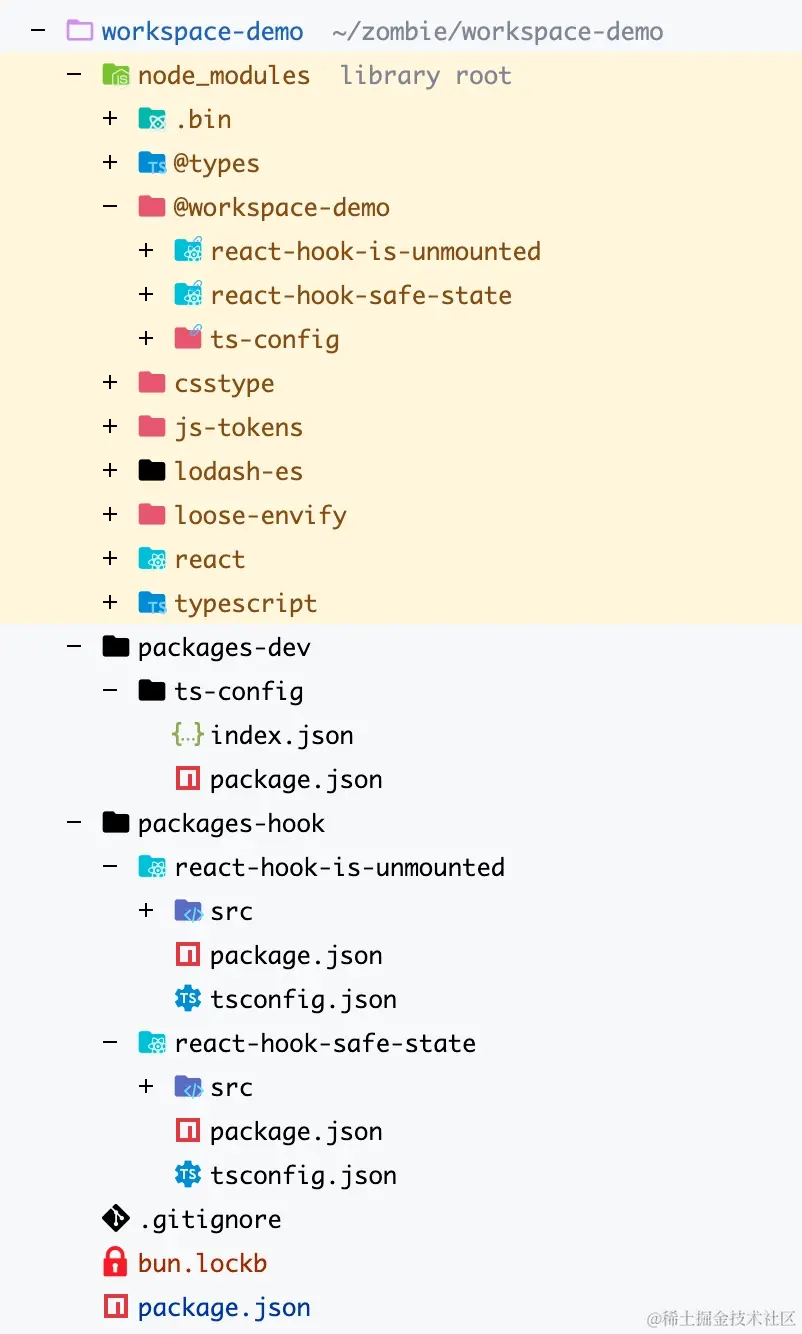
Task: Click the JSON braces icon on index.json
Action: [187, 734]
